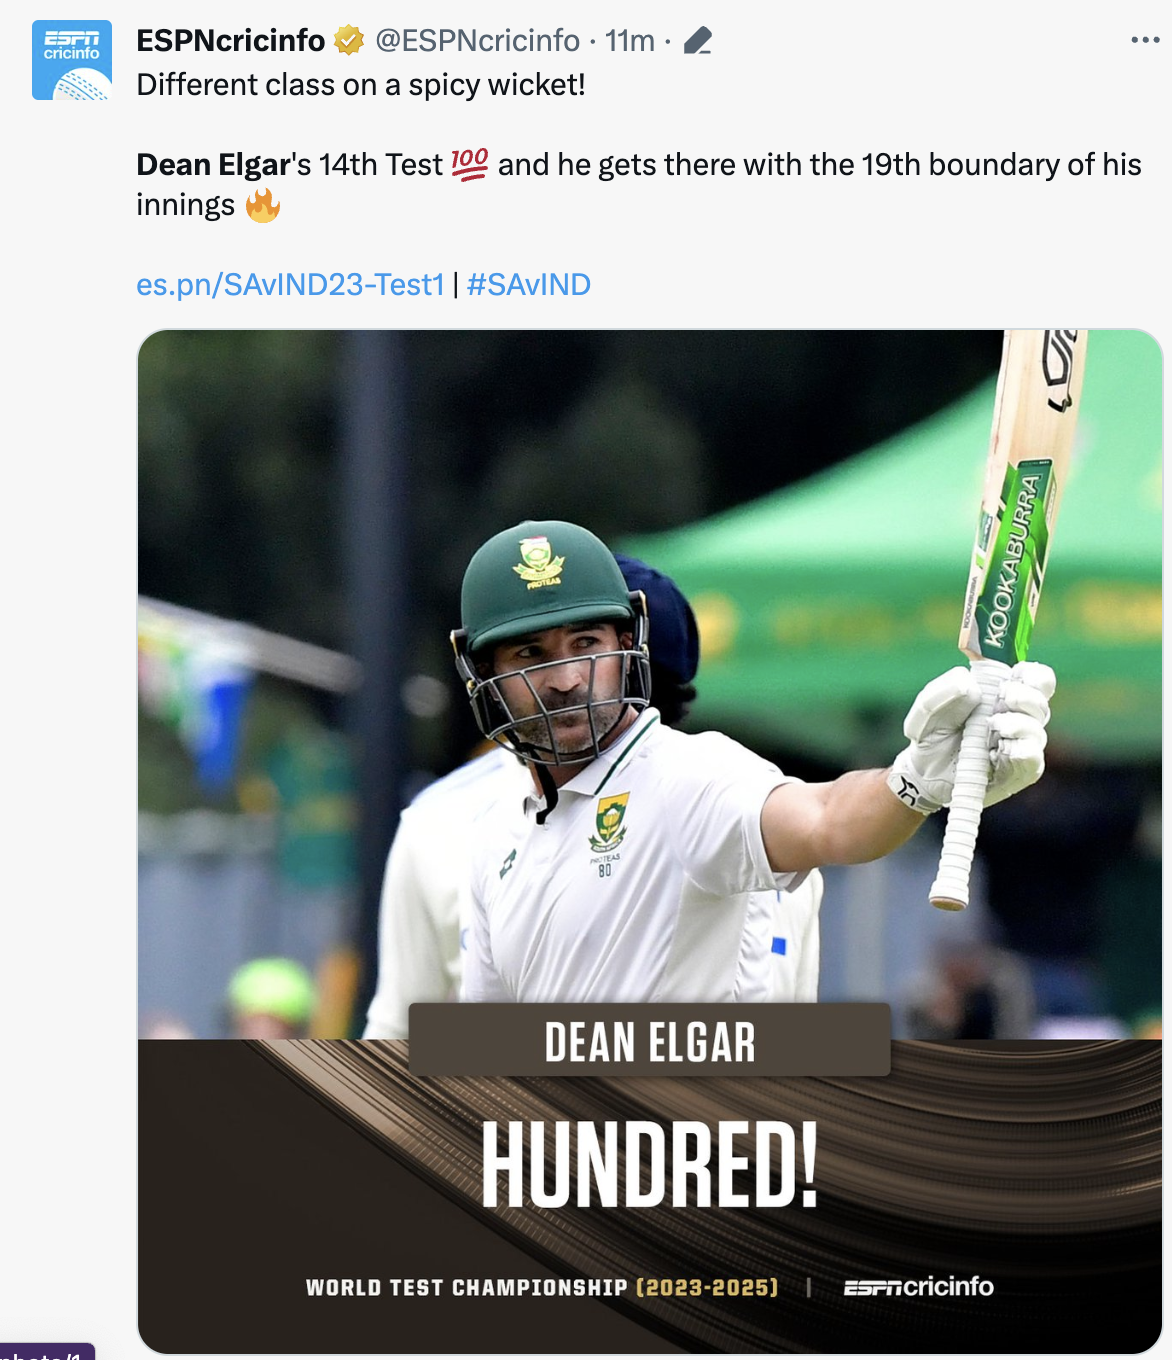Click the fire emoji after 'innings'

(263, 205)
